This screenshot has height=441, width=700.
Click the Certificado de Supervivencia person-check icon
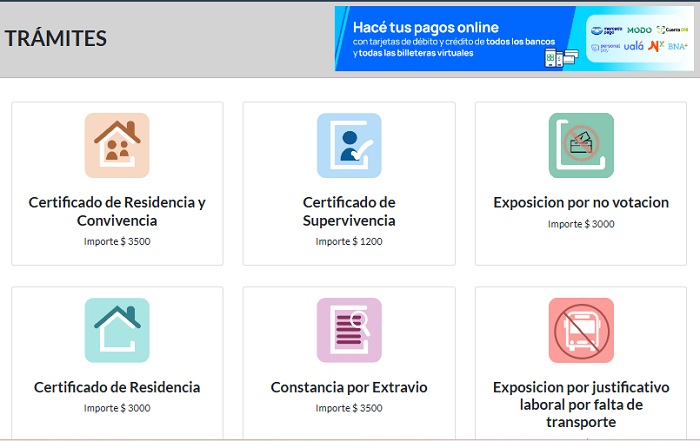pyautogui.click(x=349, y=146)
